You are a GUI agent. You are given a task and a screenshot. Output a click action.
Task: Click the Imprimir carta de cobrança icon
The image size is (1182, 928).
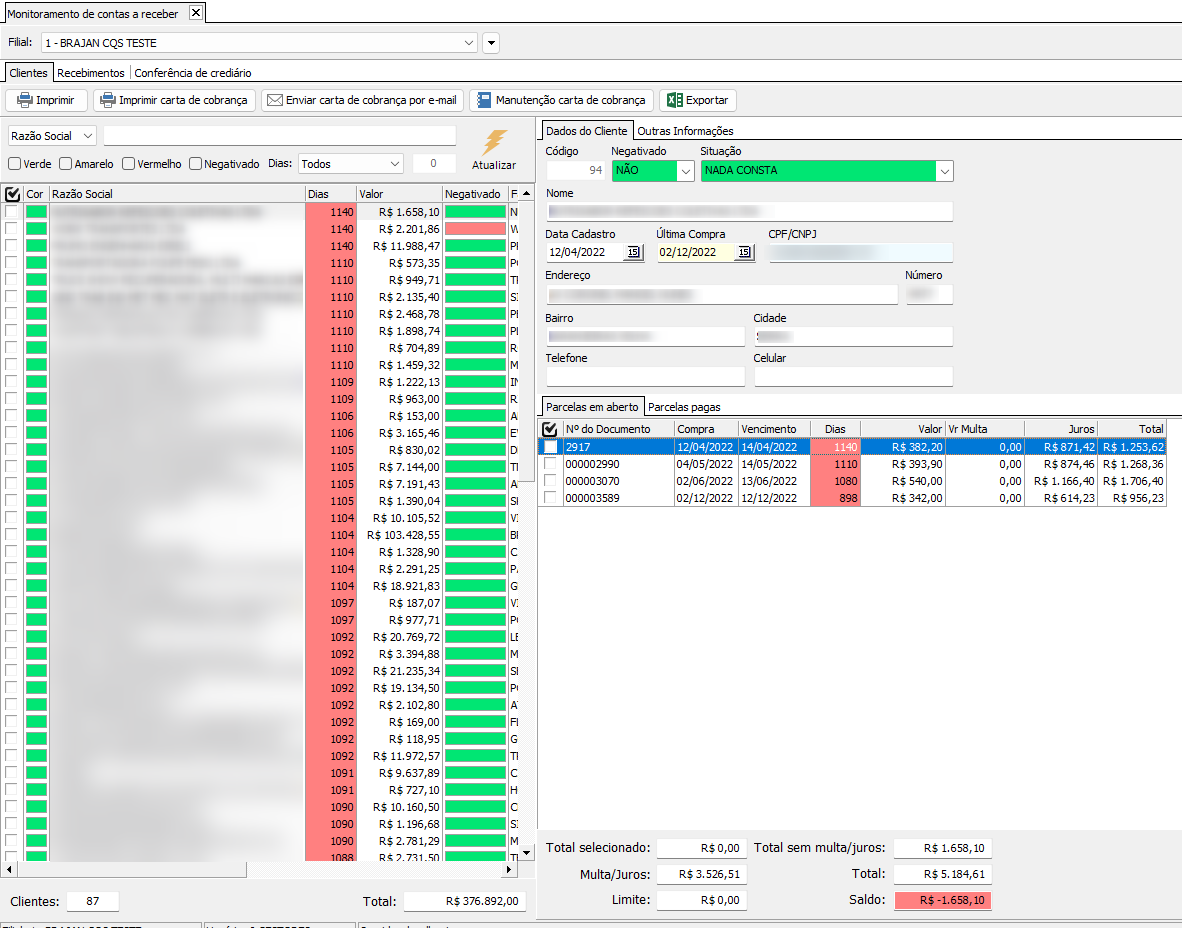coord(107,100)
